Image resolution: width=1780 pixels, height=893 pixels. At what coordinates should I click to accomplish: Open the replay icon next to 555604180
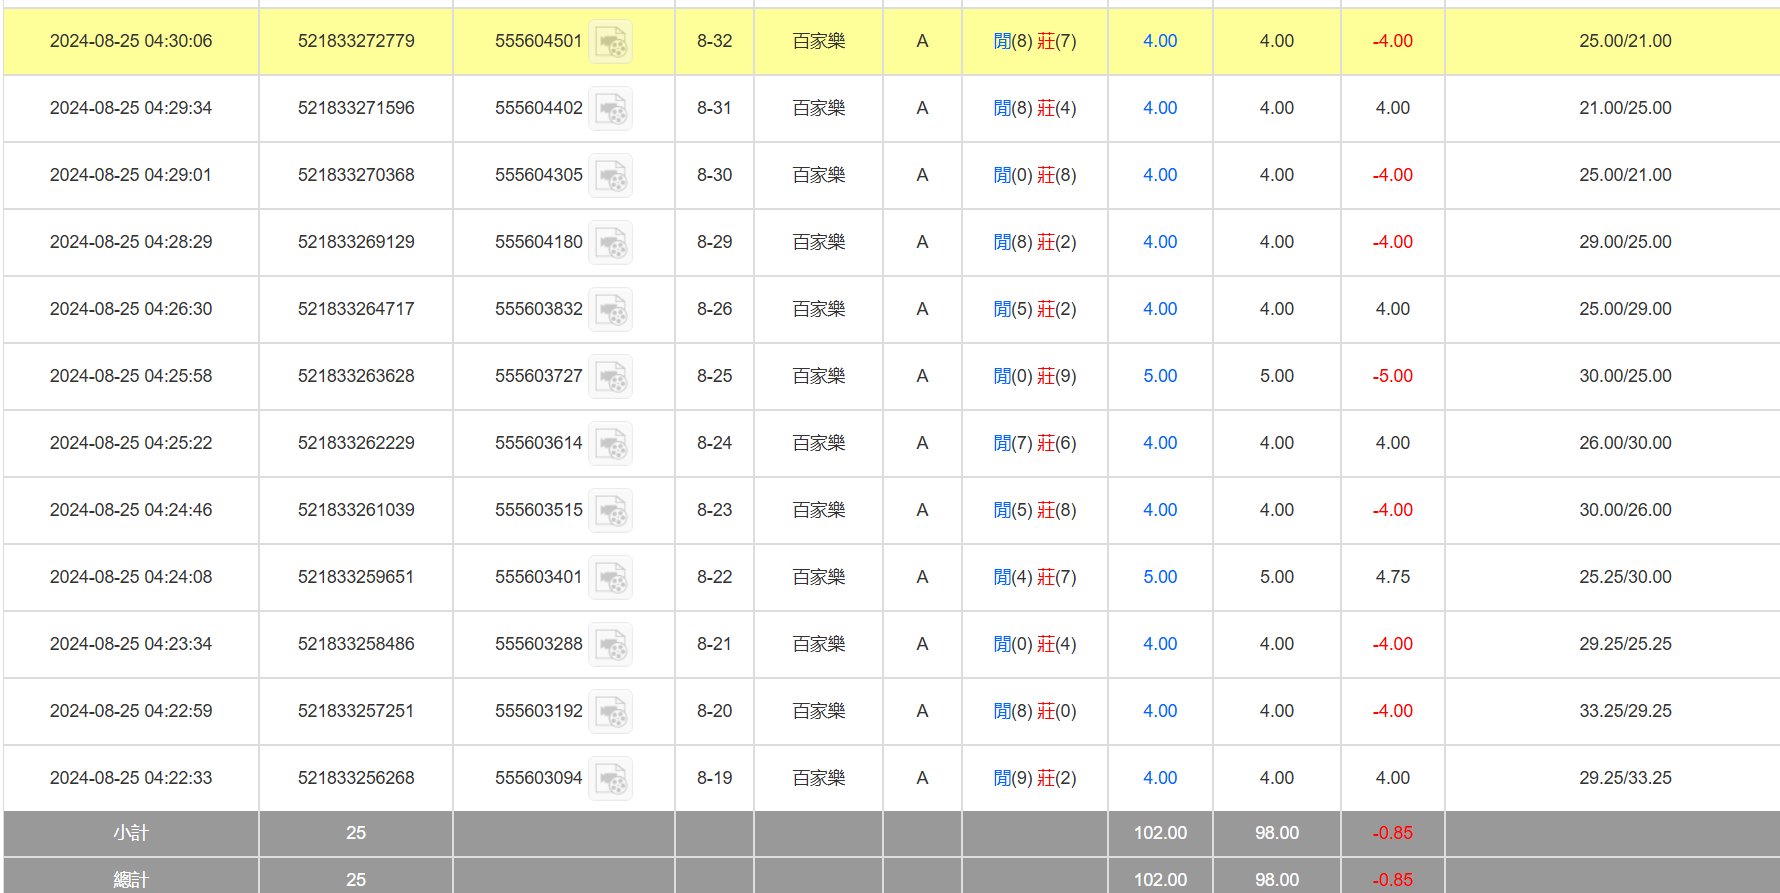click(x=610, y=243)
